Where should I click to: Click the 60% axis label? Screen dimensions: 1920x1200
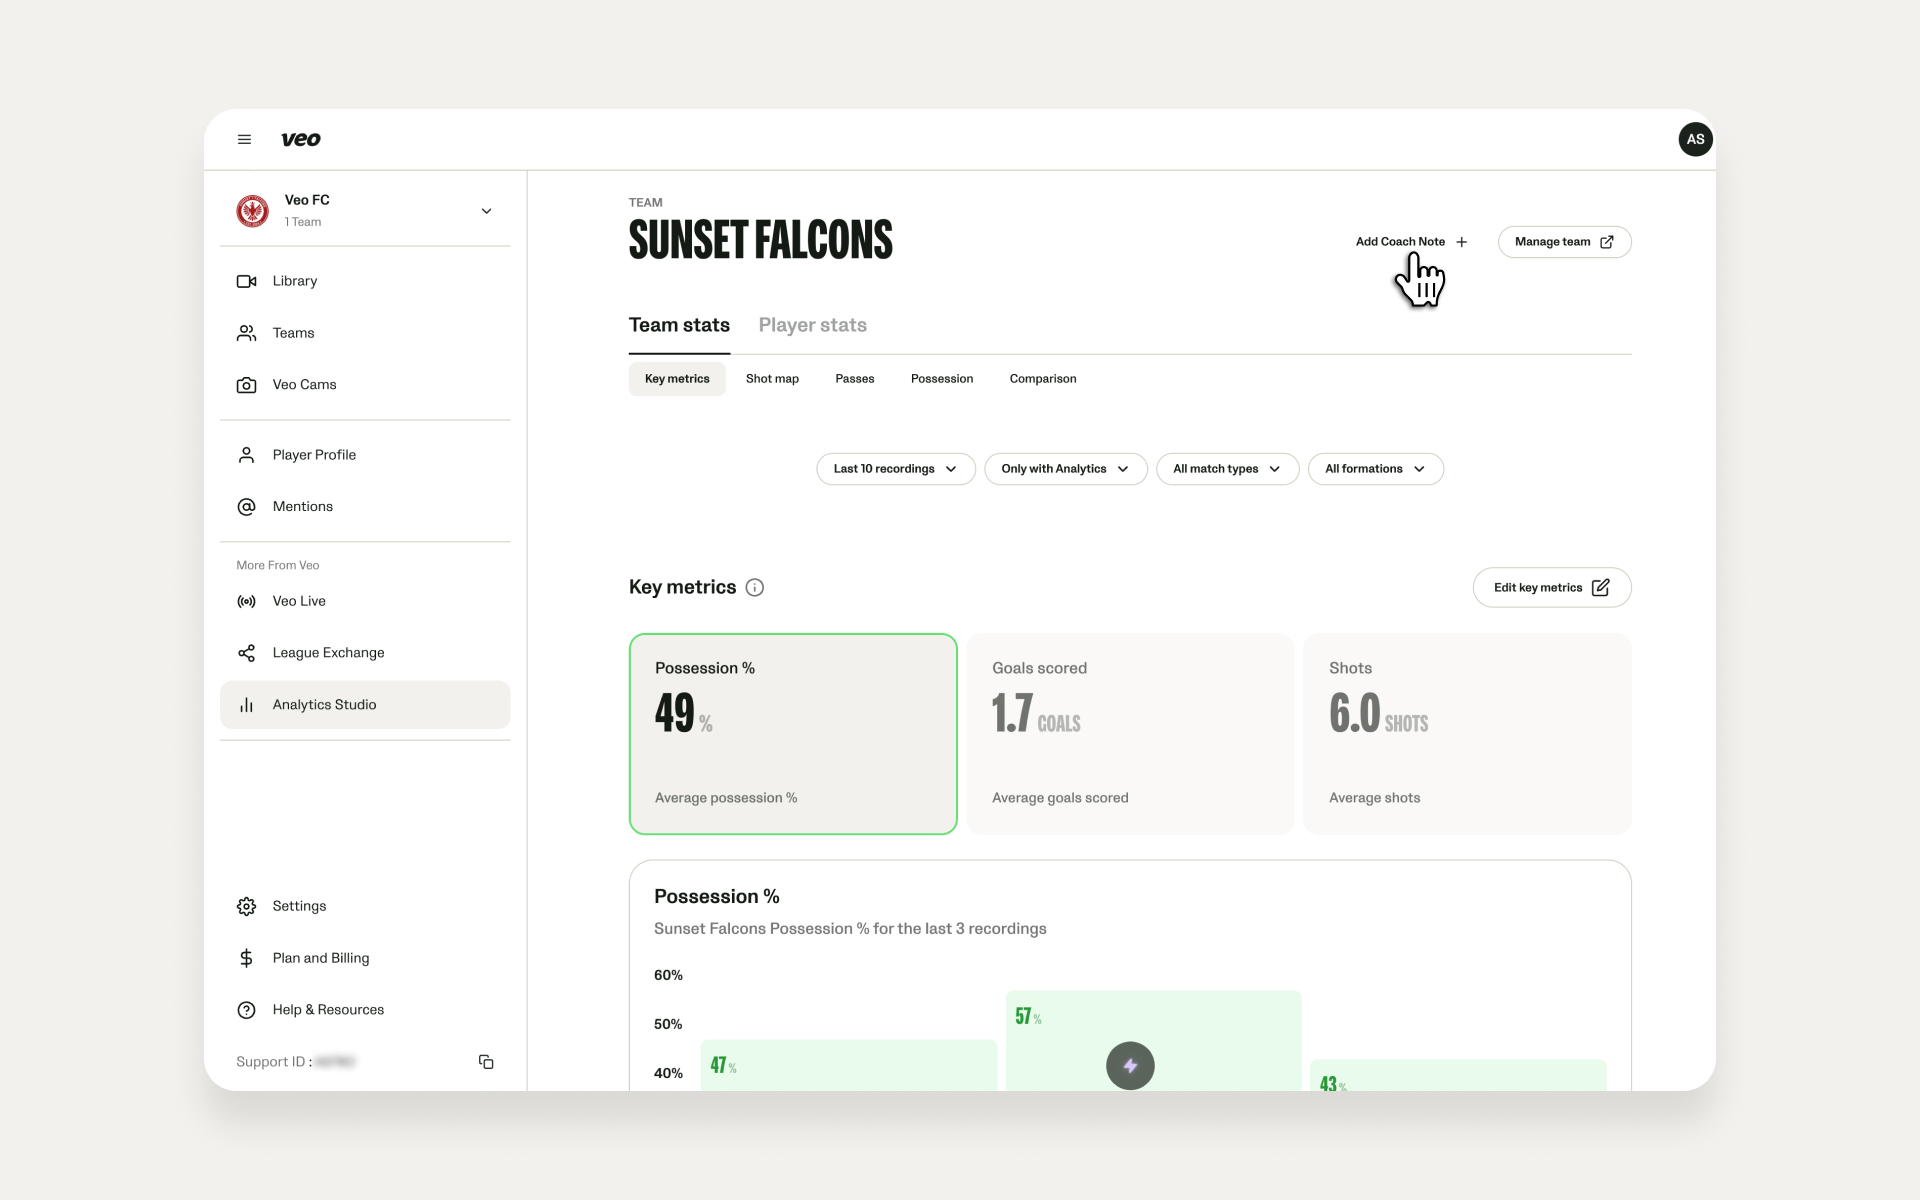[668, 975]
